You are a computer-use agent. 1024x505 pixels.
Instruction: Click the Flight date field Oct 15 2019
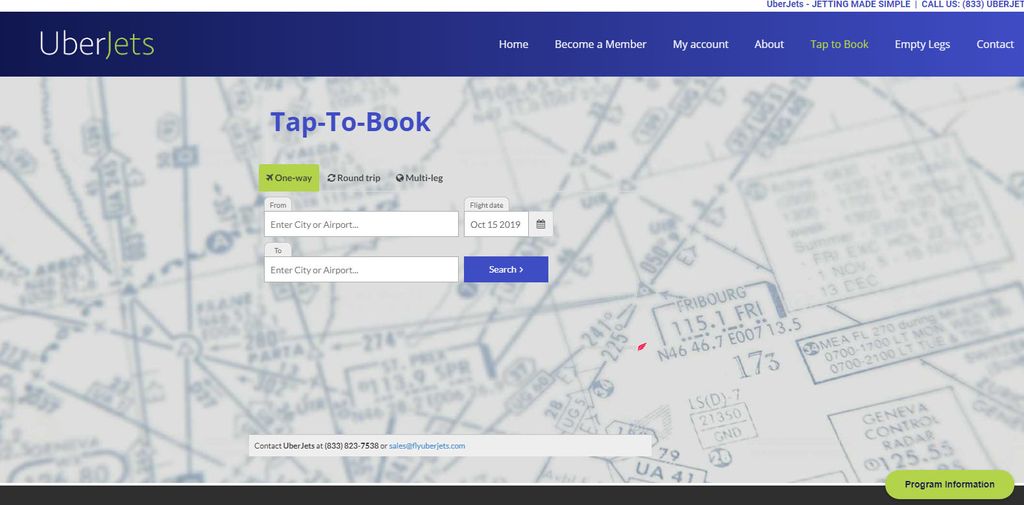[x=496, y=224]
